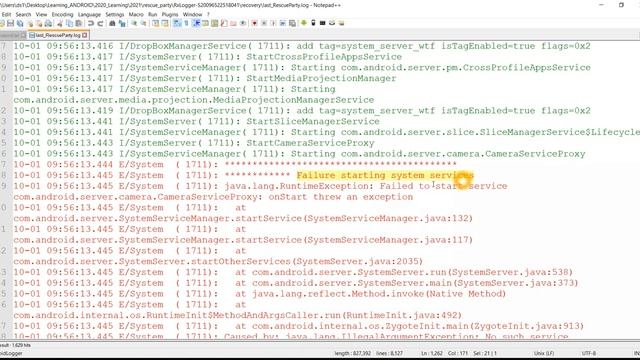Viewport: 640px width, 360px height.
Task: Start macro recording with red record icon
Action: 254,23
